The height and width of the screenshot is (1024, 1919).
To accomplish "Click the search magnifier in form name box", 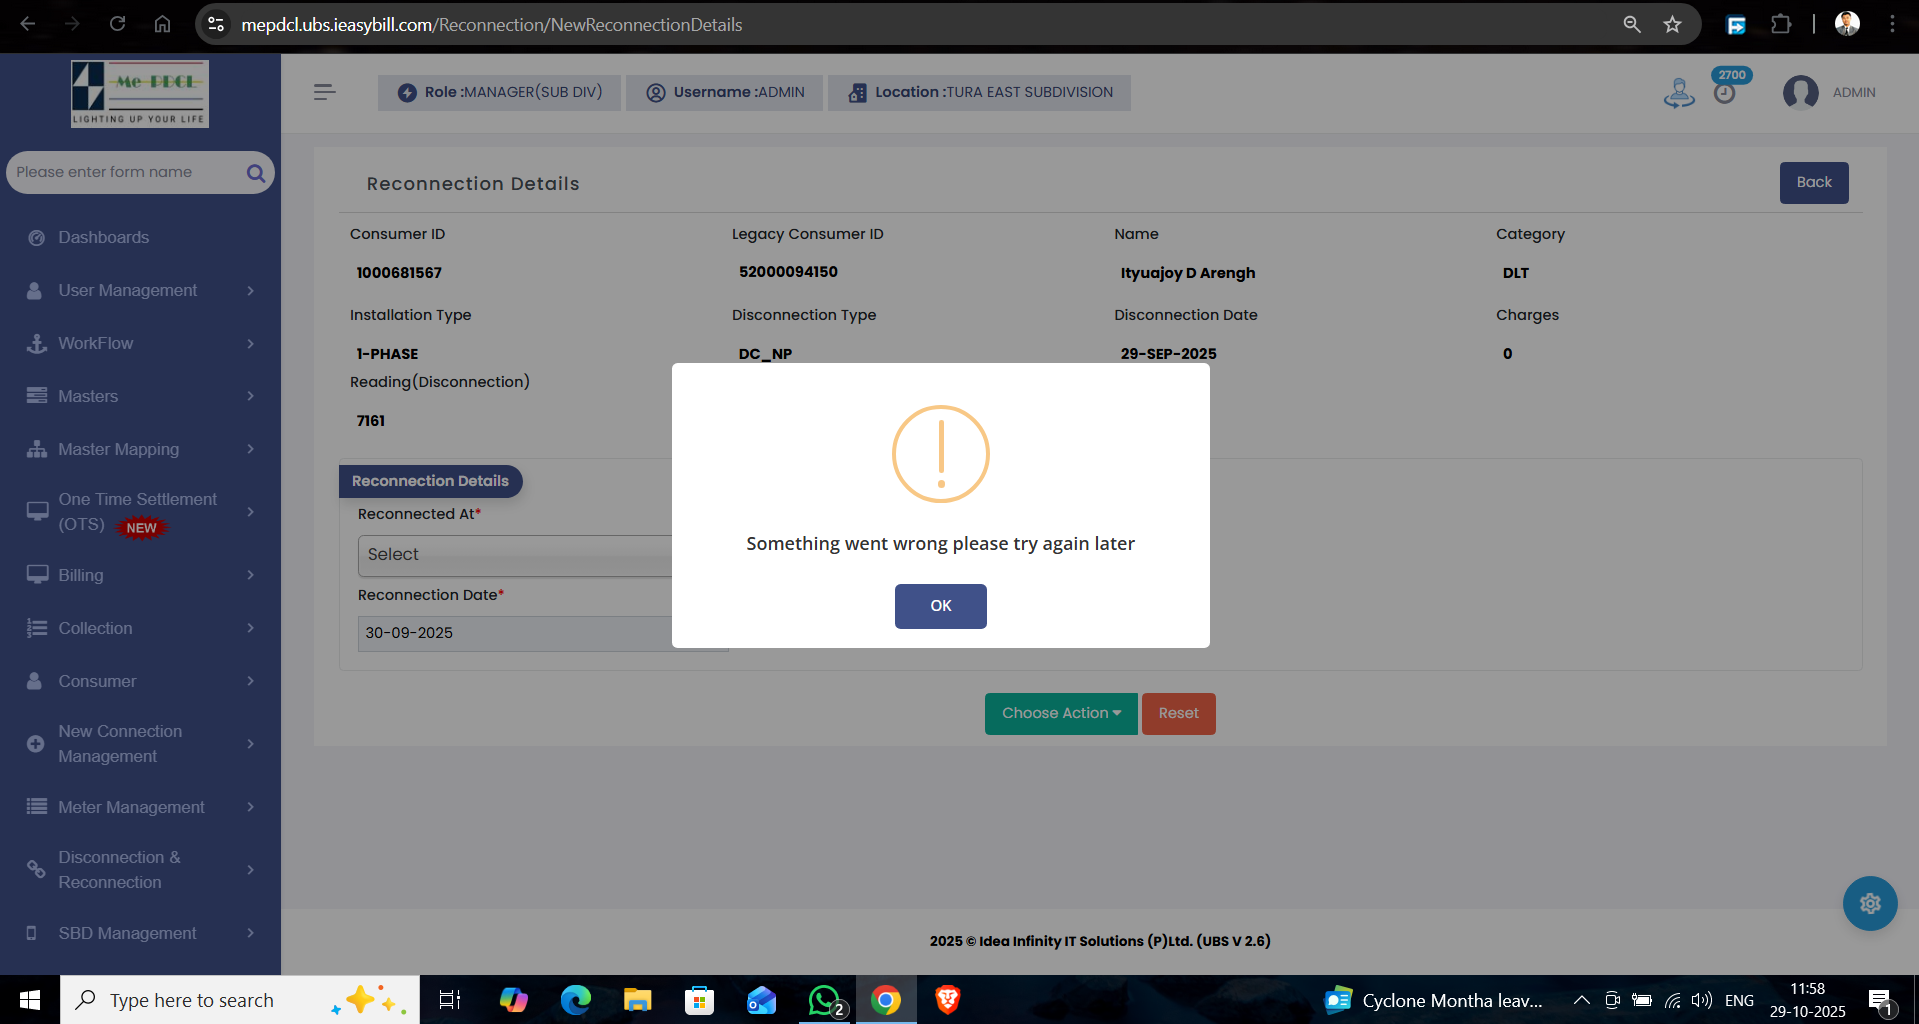I will 256,173.
